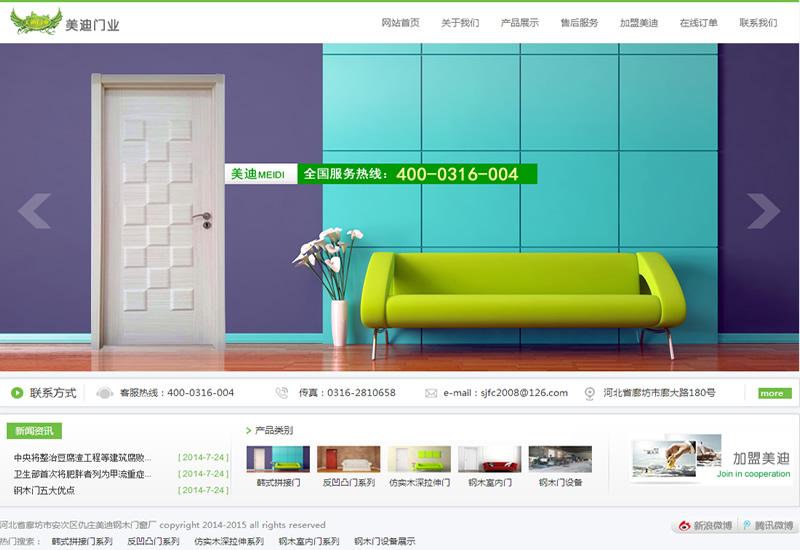Image resolution: width=800 pixels, height=550 pixels.
Task: Click the 加盟美迪 Join in cooperation banner
Action: coord(713,459)
